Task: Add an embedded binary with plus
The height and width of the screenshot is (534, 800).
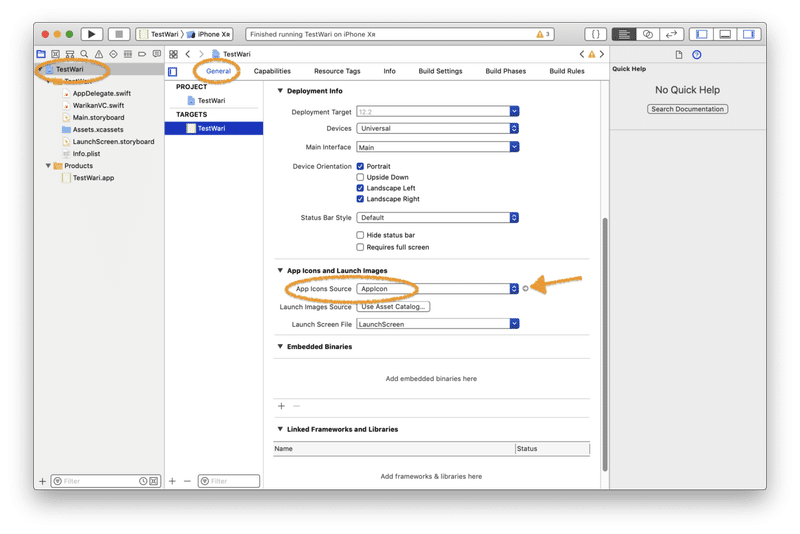Action: 281,406
